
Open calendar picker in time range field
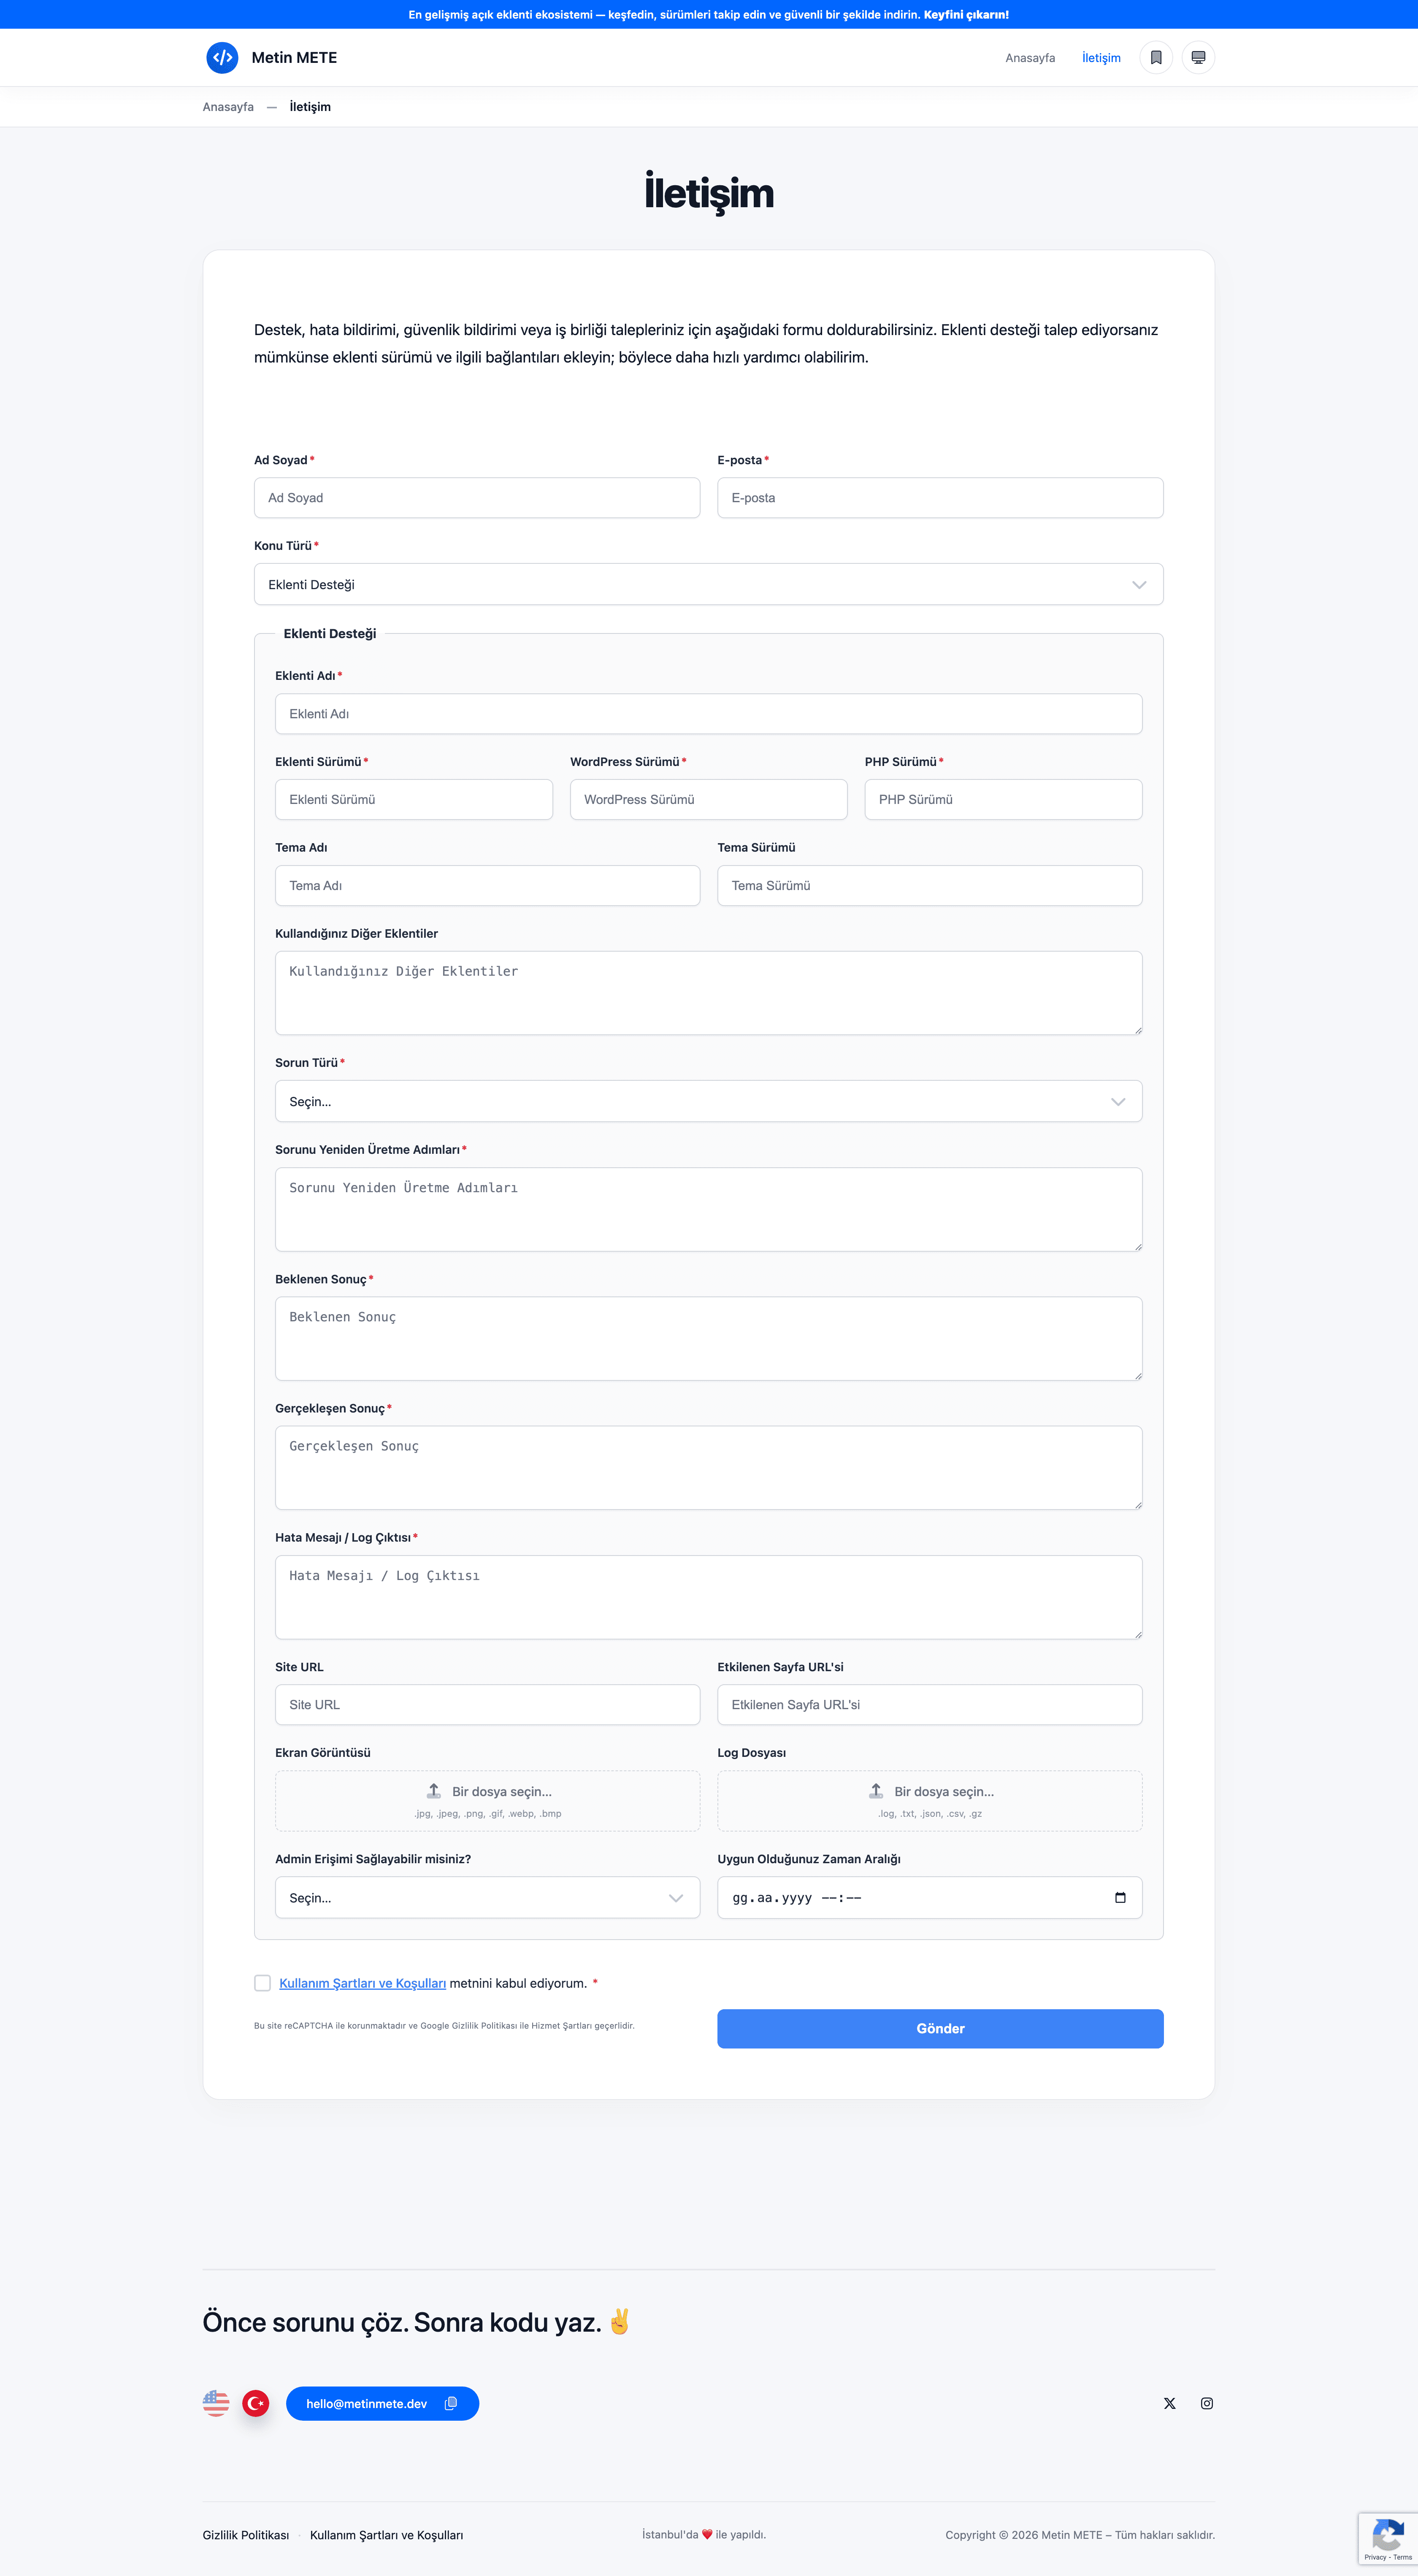tap(1120, 1898)
